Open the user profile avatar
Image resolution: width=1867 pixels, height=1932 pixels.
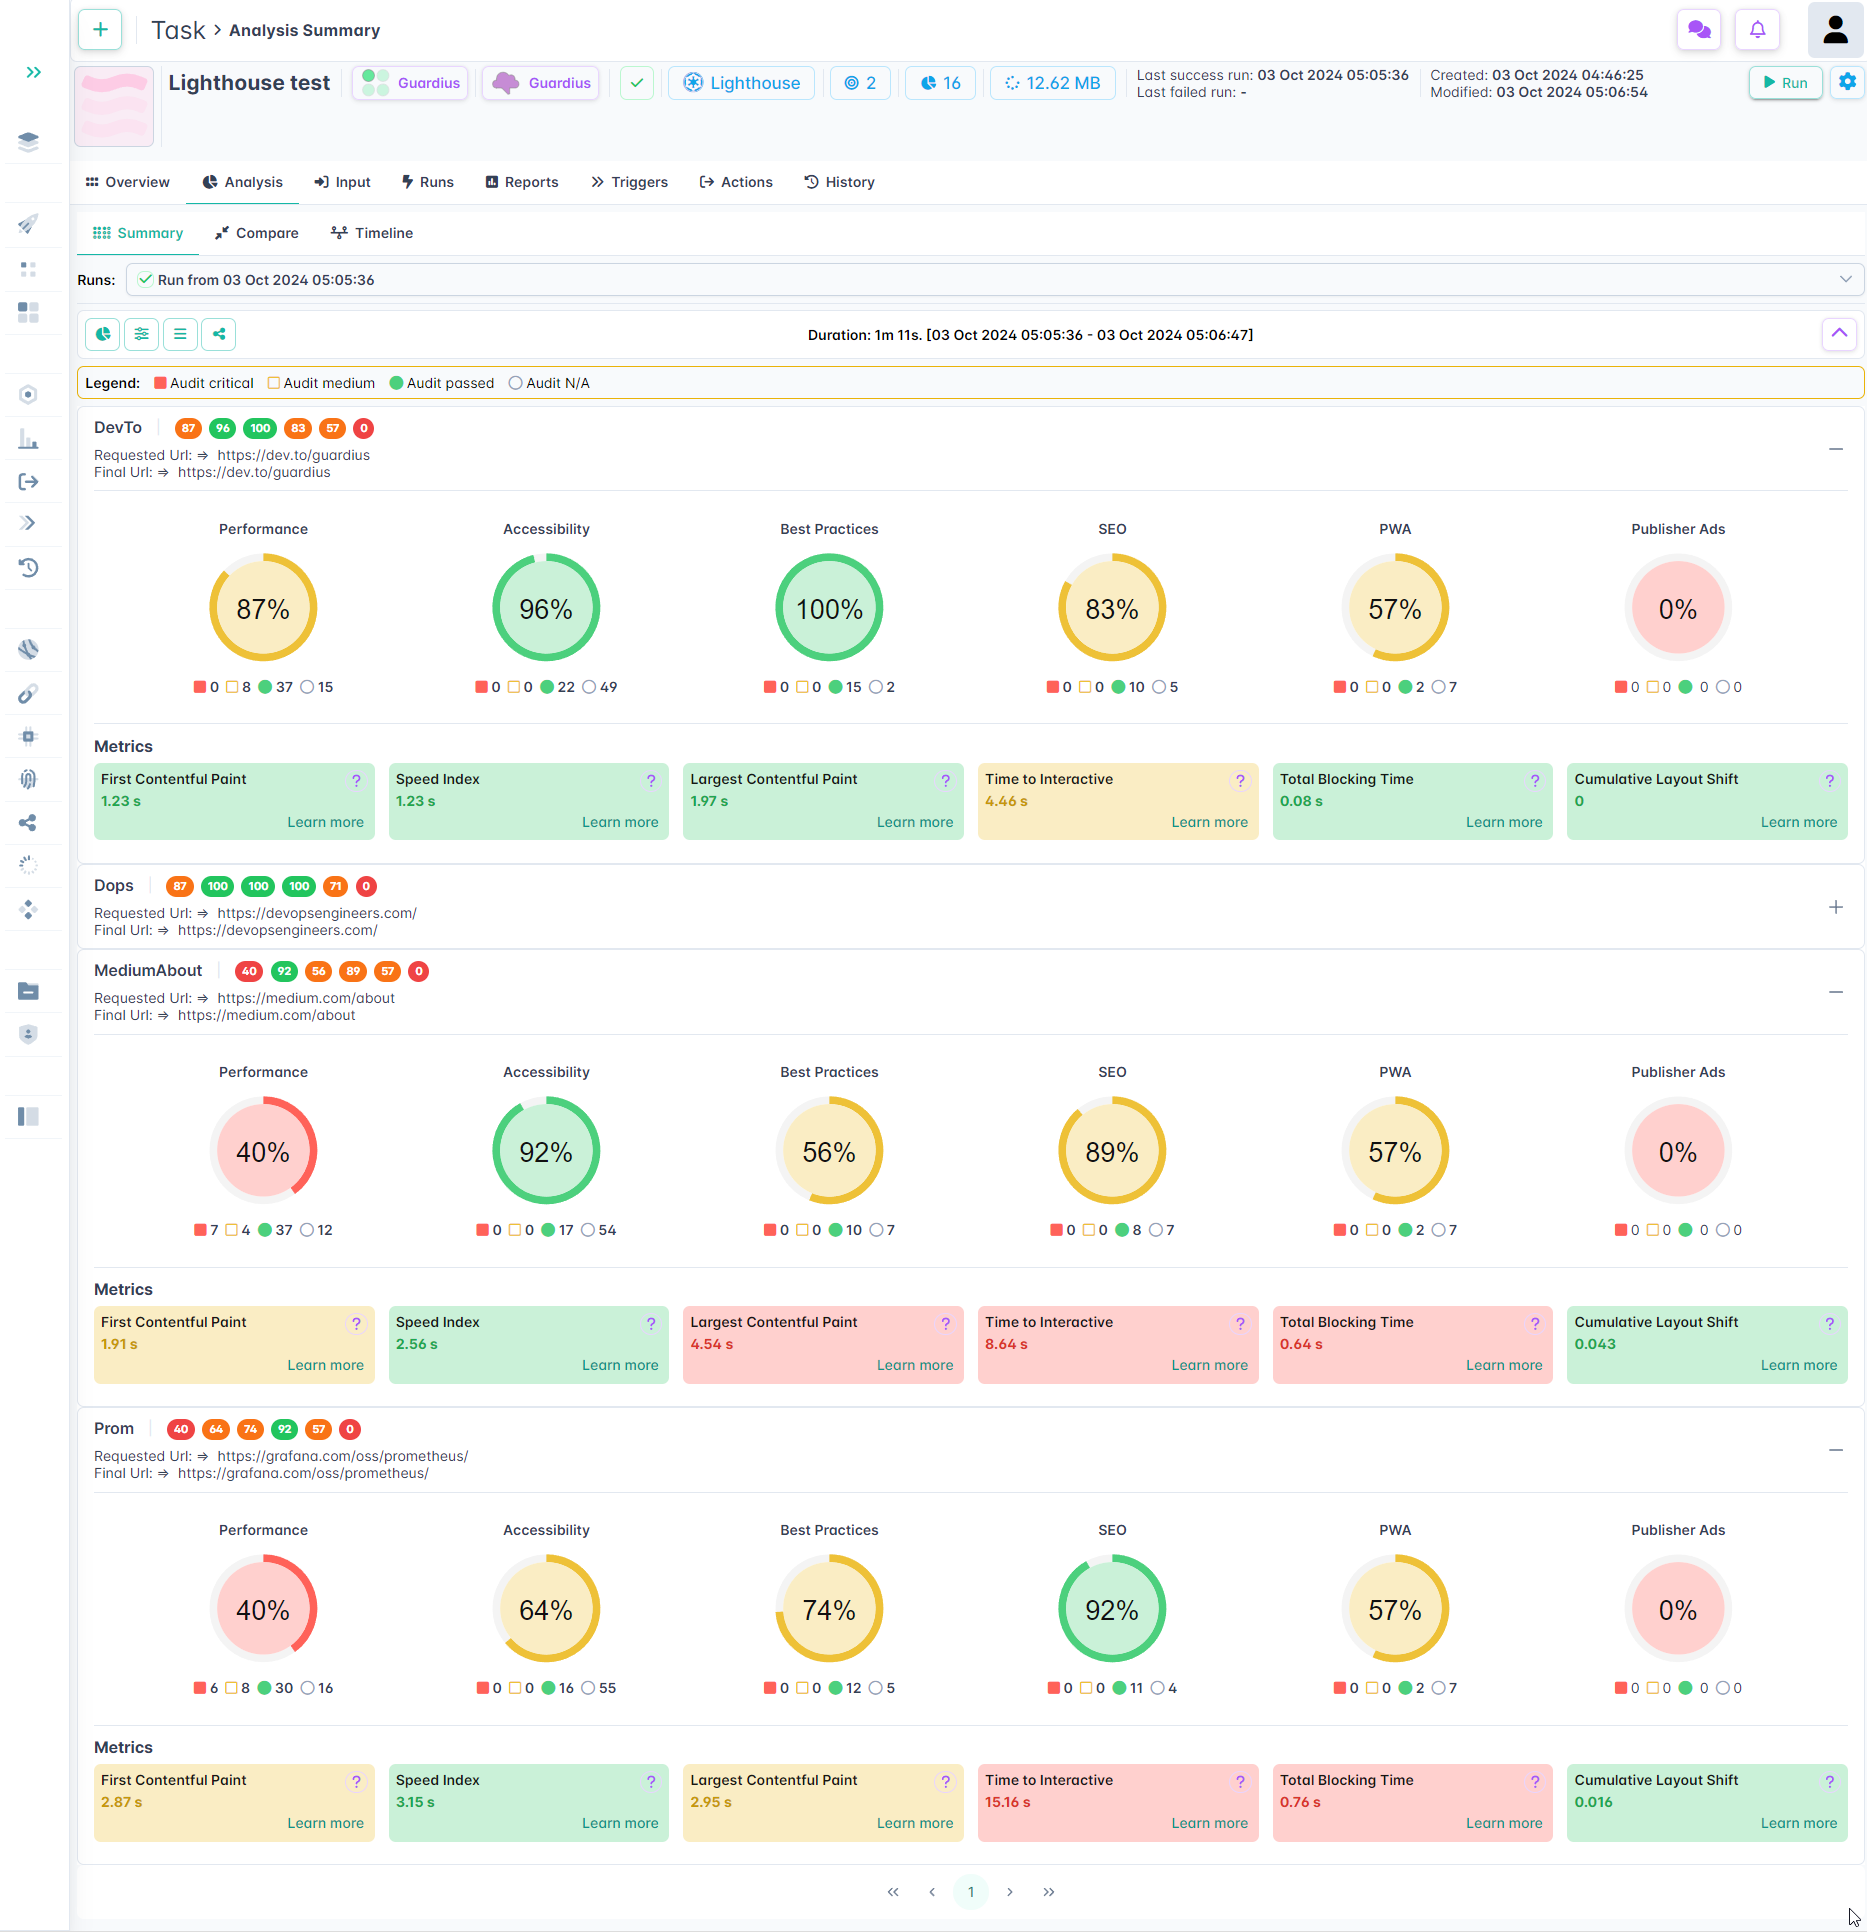[x=1835, y=30]
